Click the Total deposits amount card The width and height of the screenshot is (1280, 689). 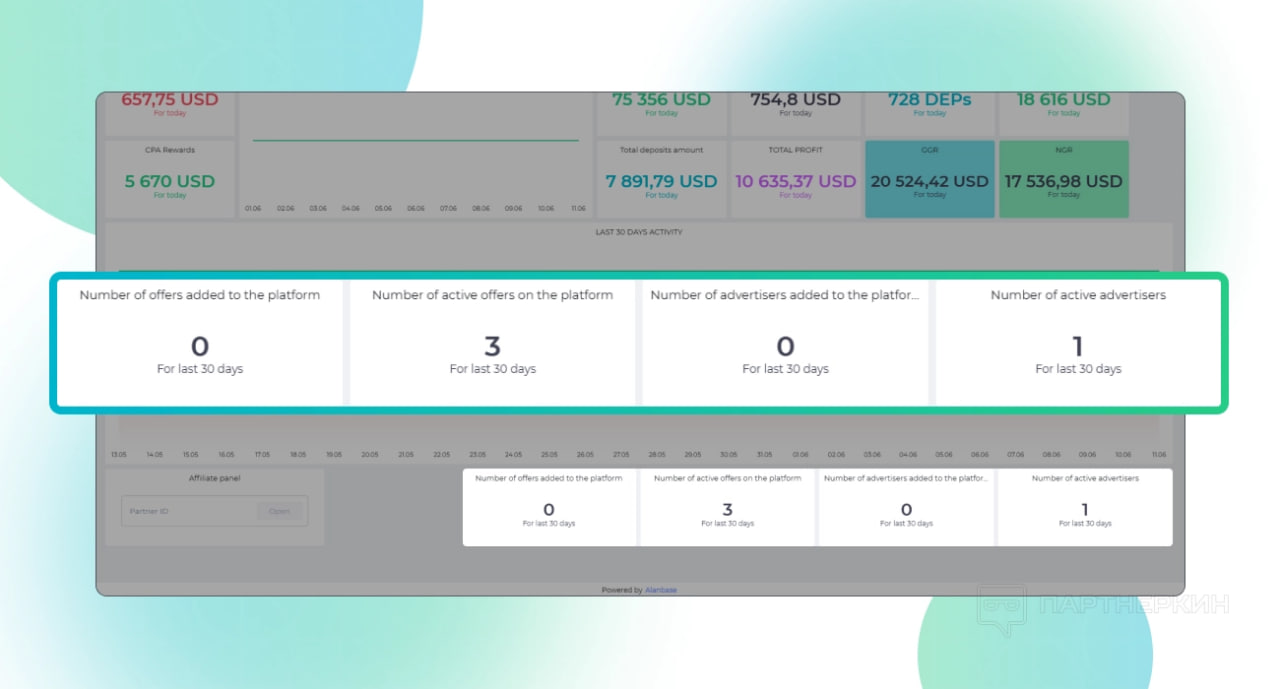tap(662, 179)
